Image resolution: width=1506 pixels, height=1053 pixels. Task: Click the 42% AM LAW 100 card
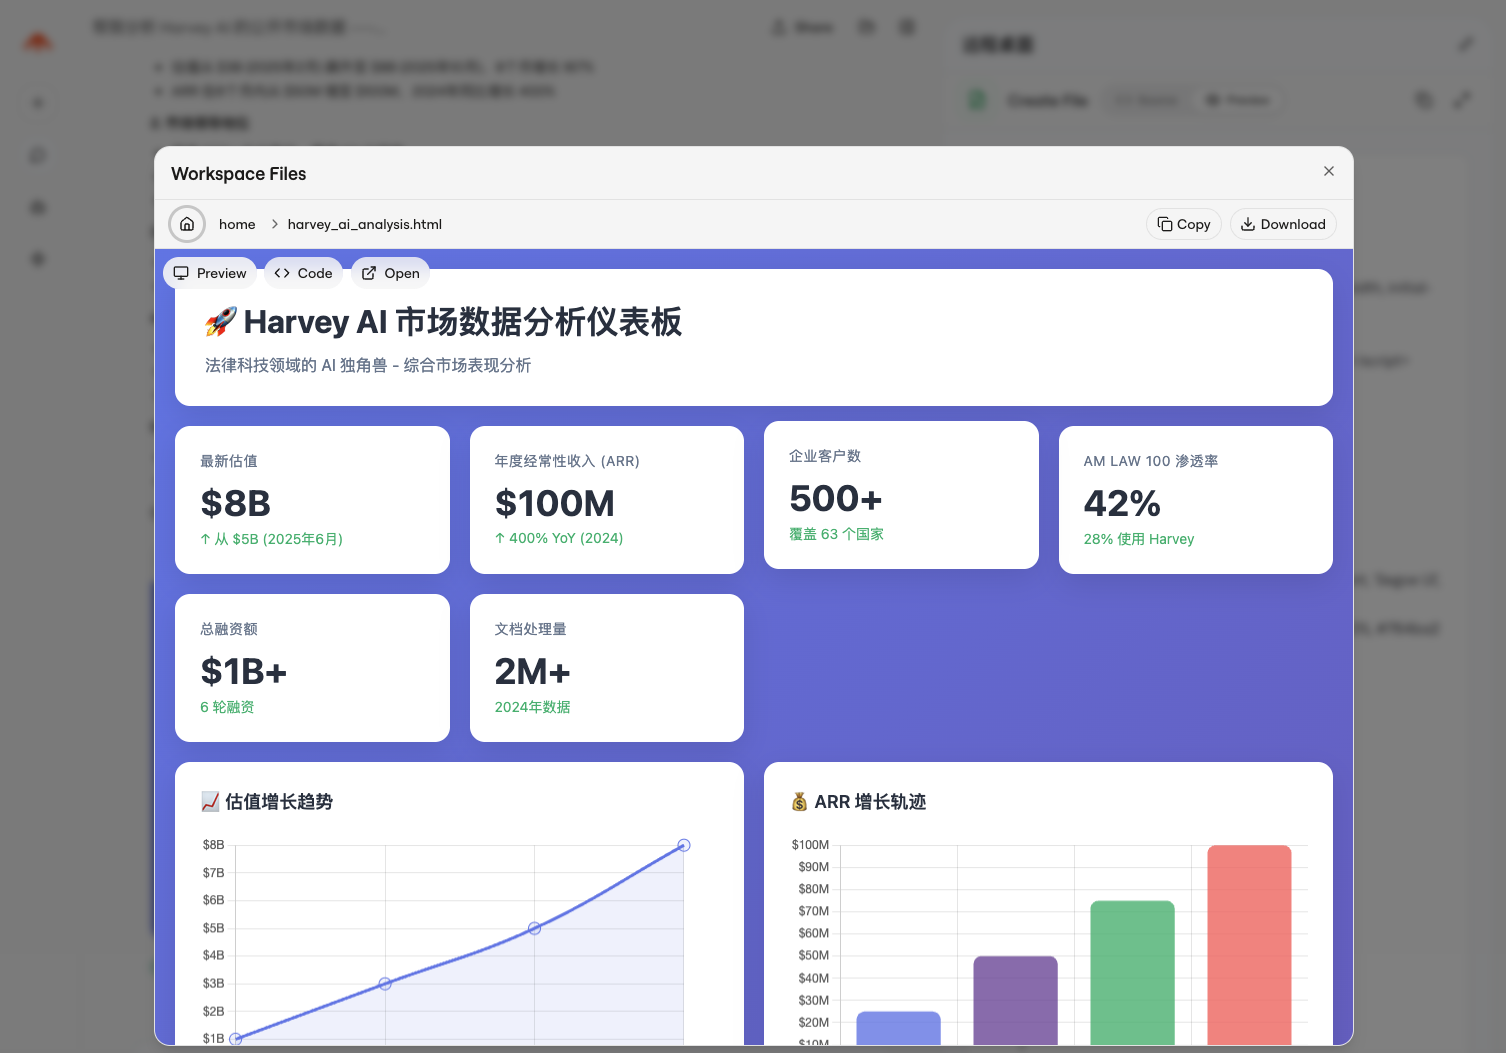(x=1195, y=500)
